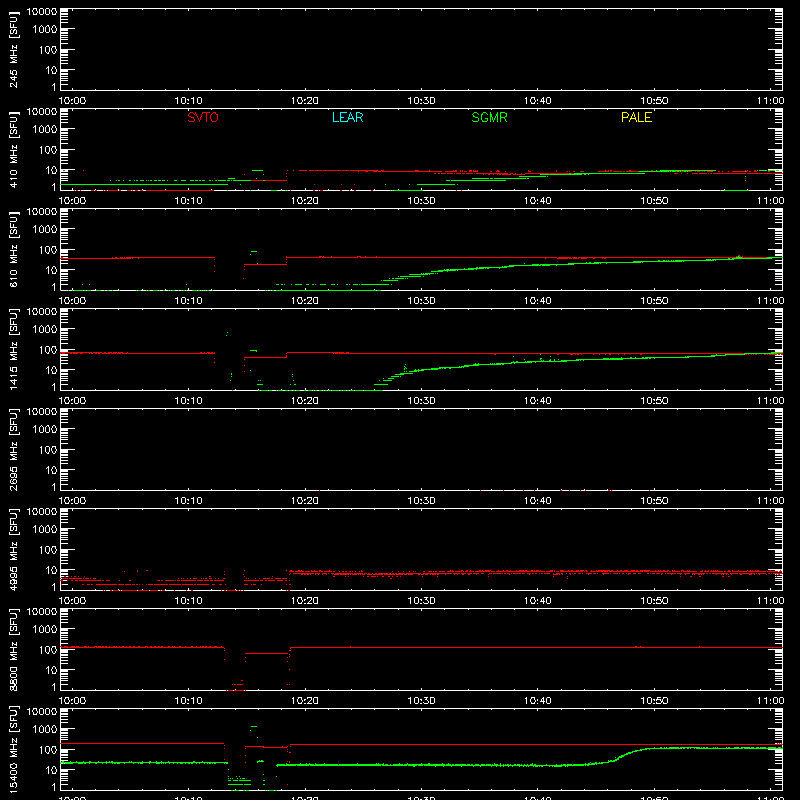Select 10:10 time label under 410 MHz panel
This screenshot has height=800, width=800.
point(188,201)
